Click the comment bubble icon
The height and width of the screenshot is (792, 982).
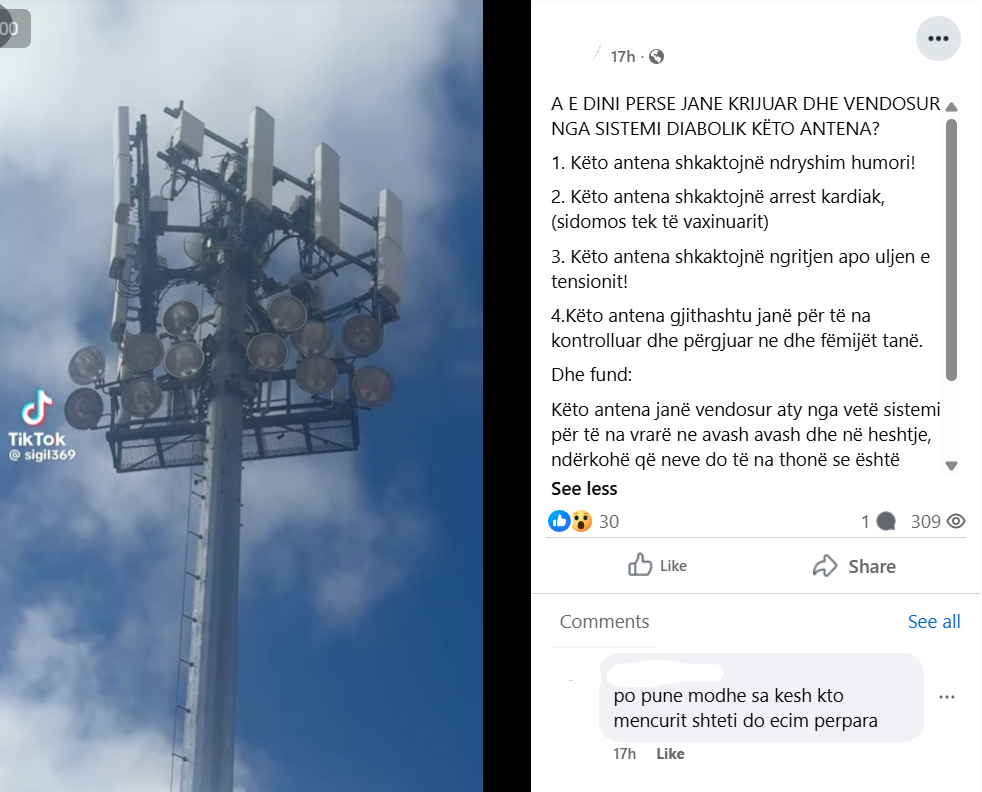[886, 522]
